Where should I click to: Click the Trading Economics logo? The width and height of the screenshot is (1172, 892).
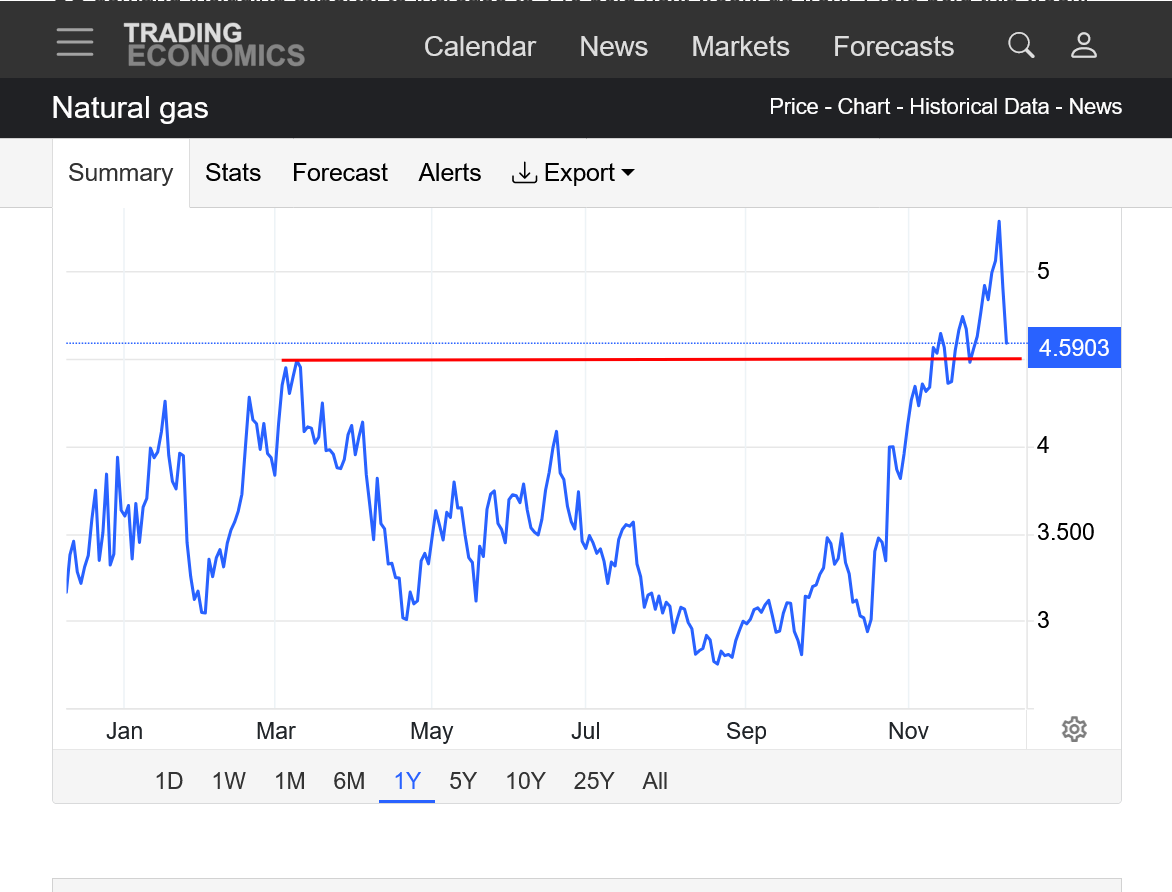coord(214,45)
